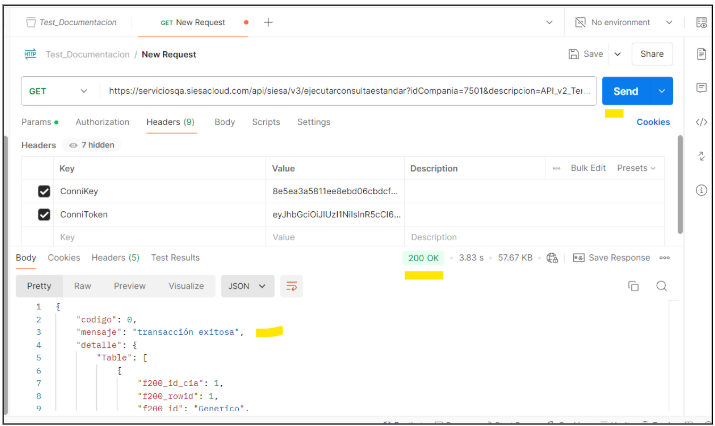Switch to the Authorization tab
Screen dimensions: 715x426
(102, 122)
